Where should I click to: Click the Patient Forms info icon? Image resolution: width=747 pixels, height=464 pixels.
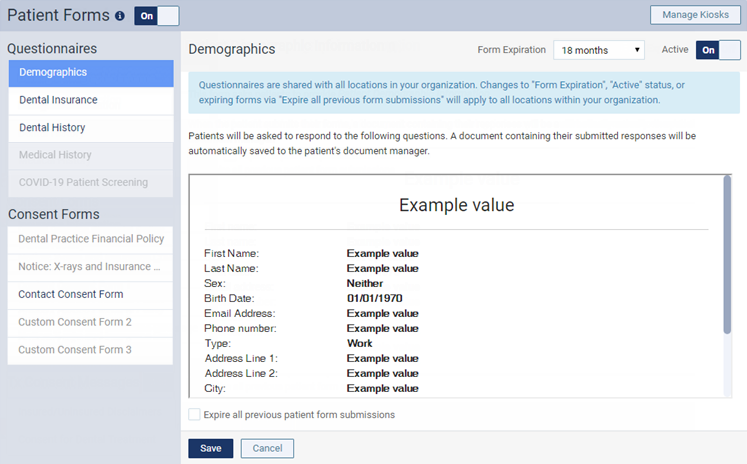[x=120, y=16]
